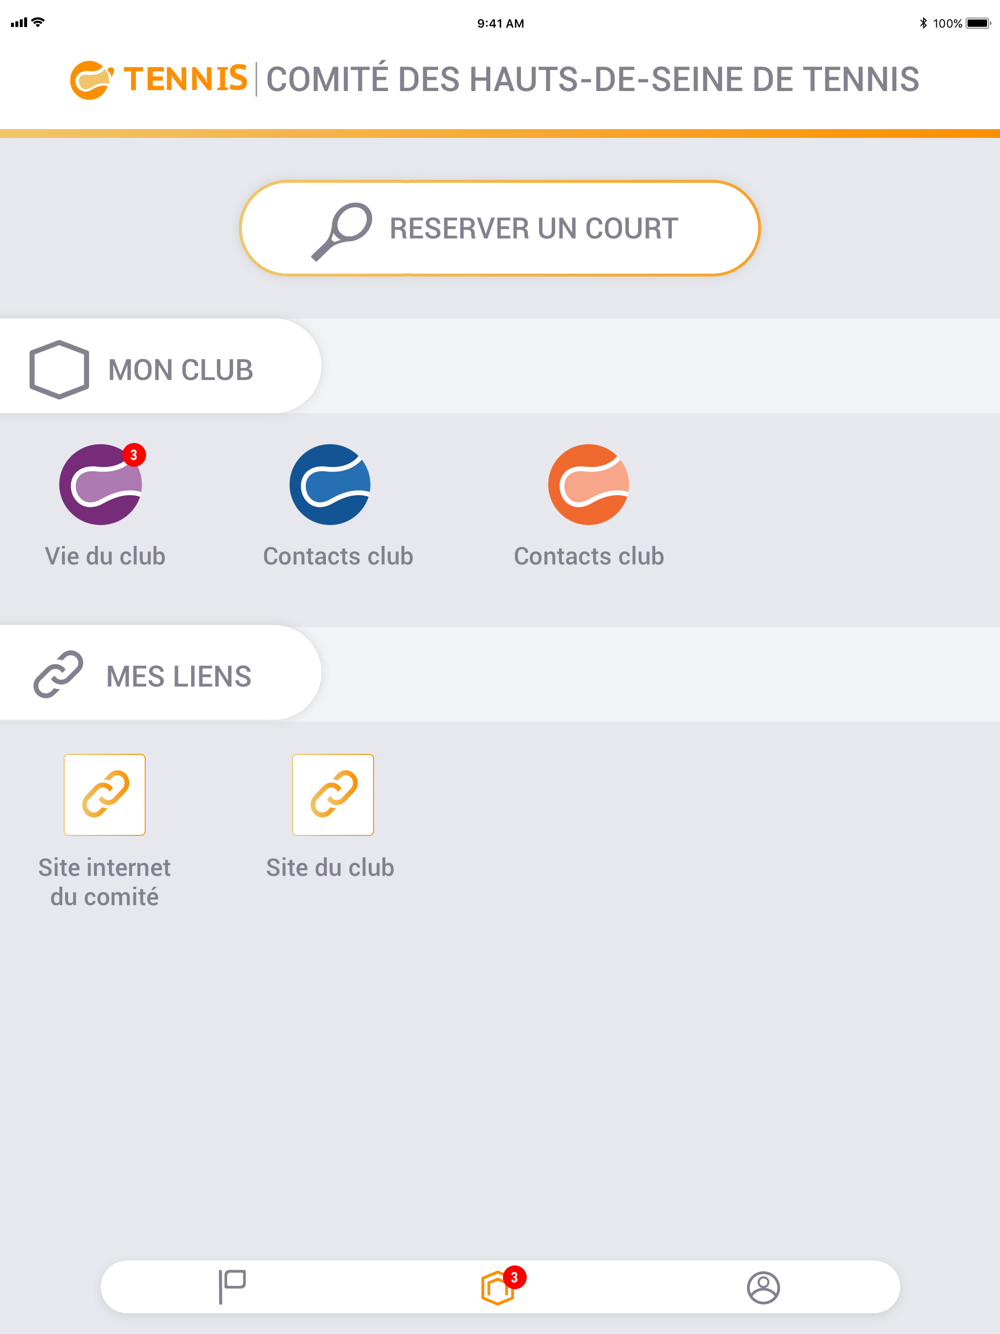Click the RESERVER UN COURT button

click(500, 228)
